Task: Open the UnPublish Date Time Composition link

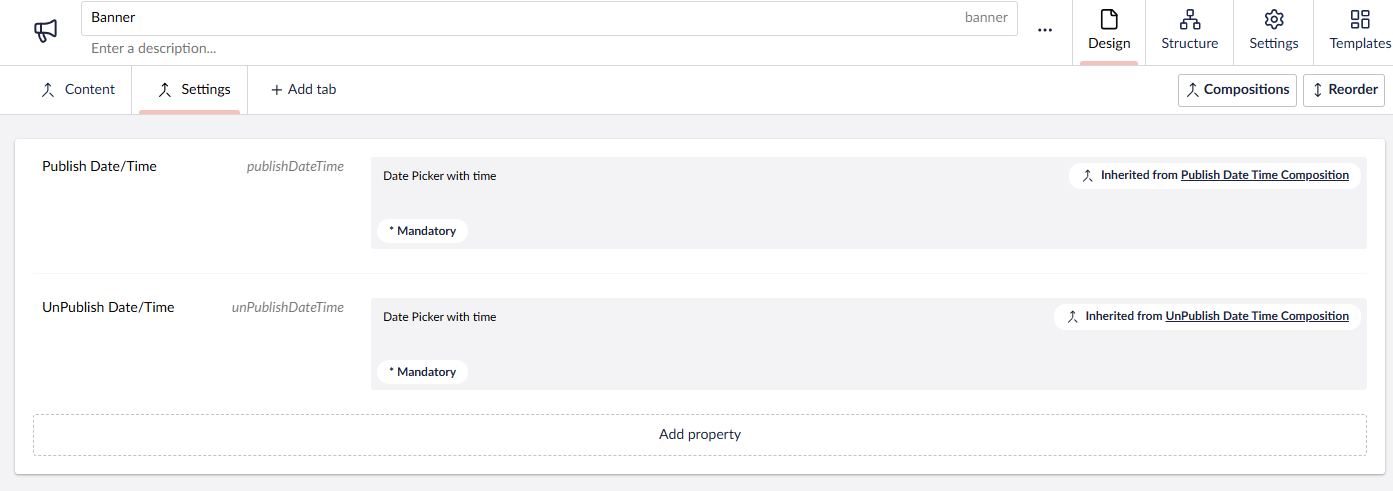Action: click(1256, 316)
